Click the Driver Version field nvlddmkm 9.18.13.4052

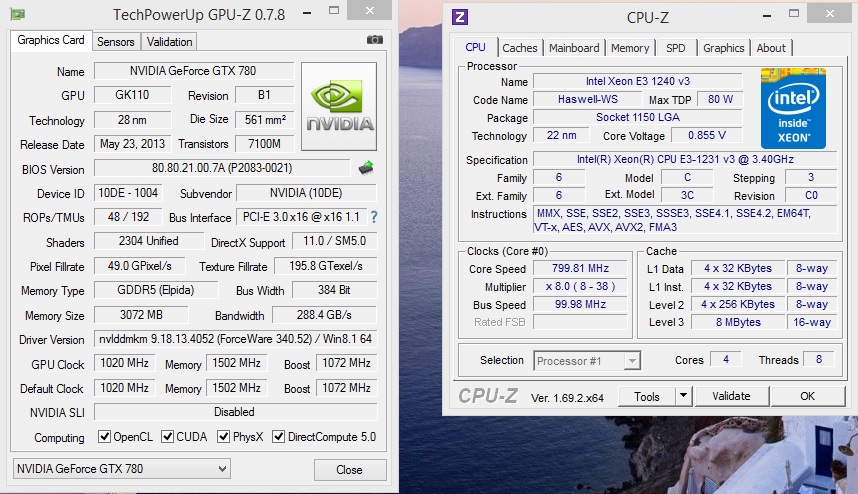[235, 339]
